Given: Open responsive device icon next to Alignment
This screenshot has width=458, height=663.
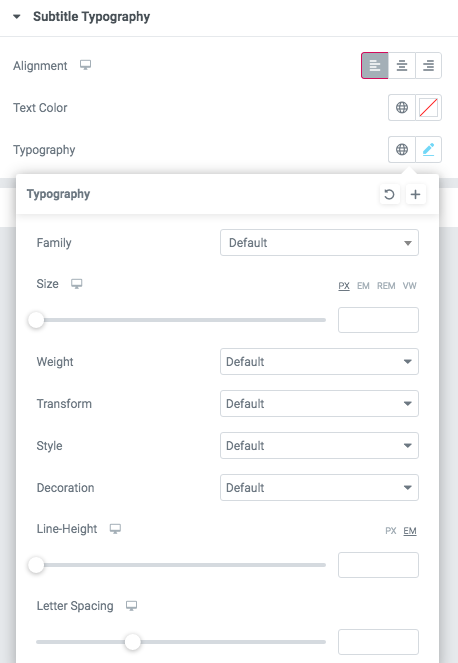Looking at the screenshot, I should coord(85,65).
